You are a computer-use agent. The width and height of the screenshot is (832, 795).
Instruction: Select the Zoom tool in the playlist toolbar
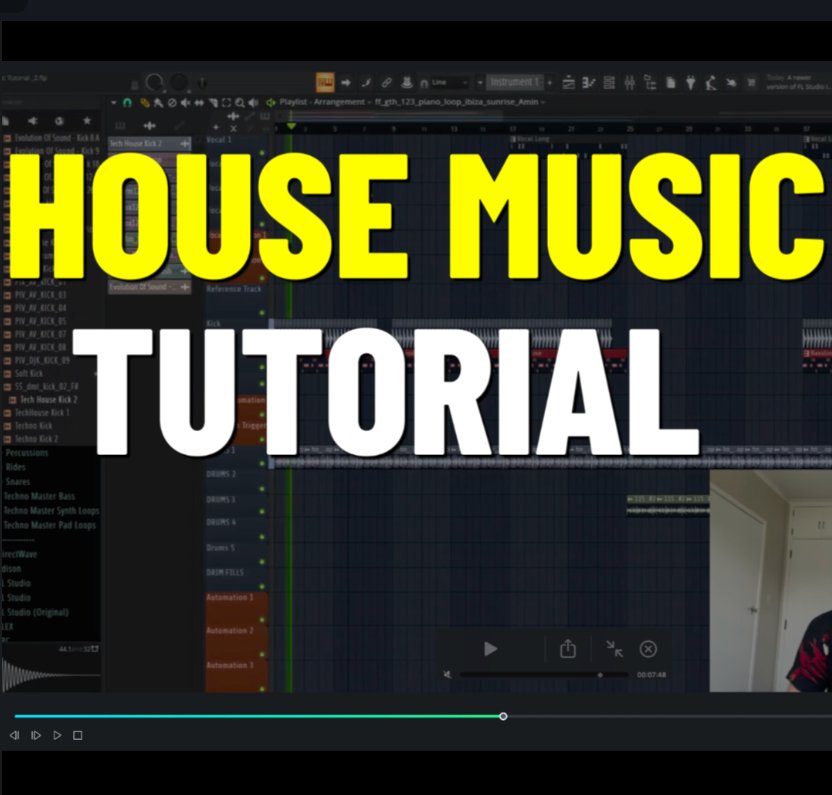[239, 103]
